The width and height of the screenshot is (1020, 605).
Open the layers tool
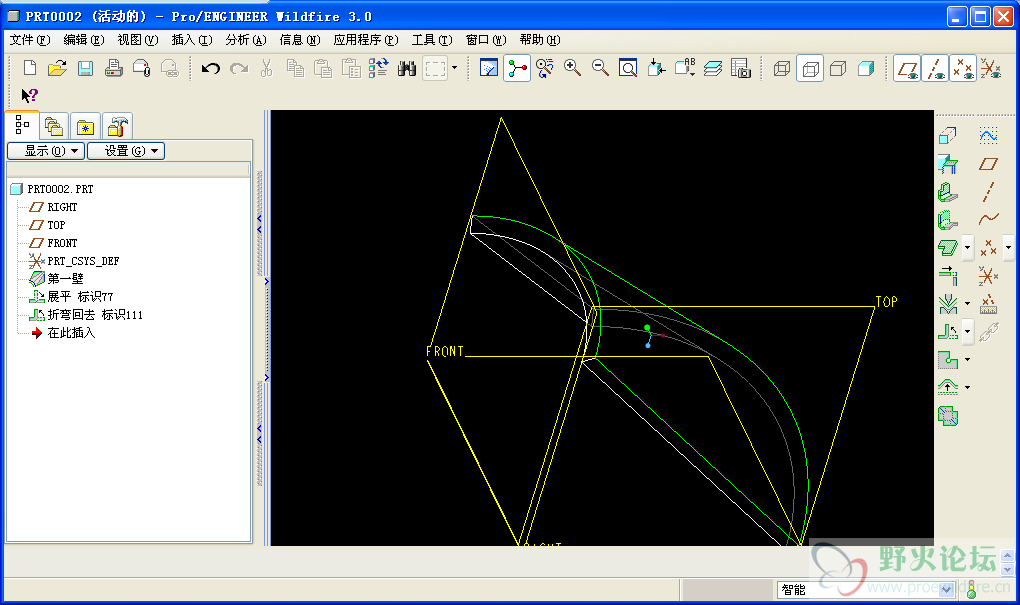tap(713, 68)
